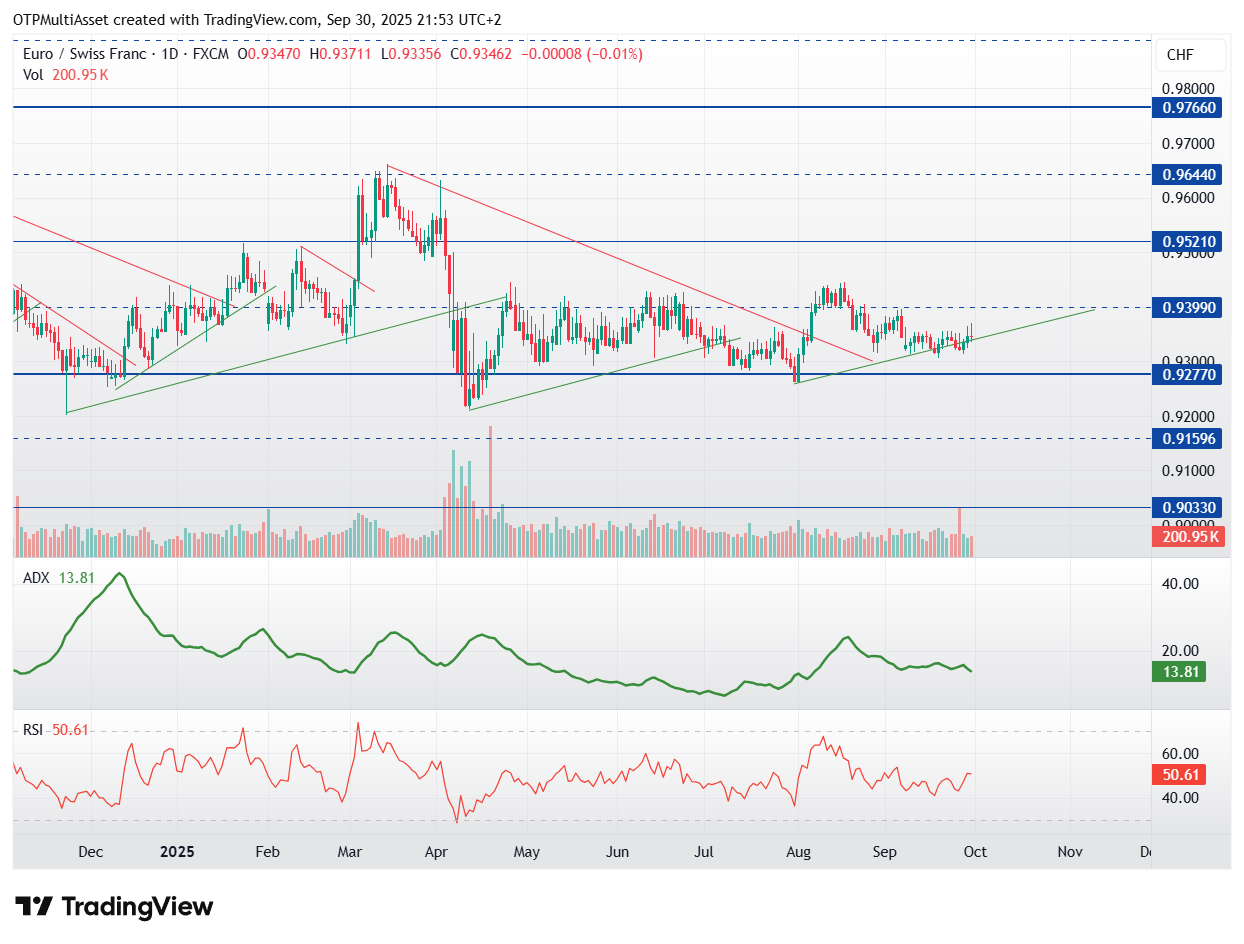Toggle the Vol overlay label
The image size is (1244, 944).
pos(33,74)
